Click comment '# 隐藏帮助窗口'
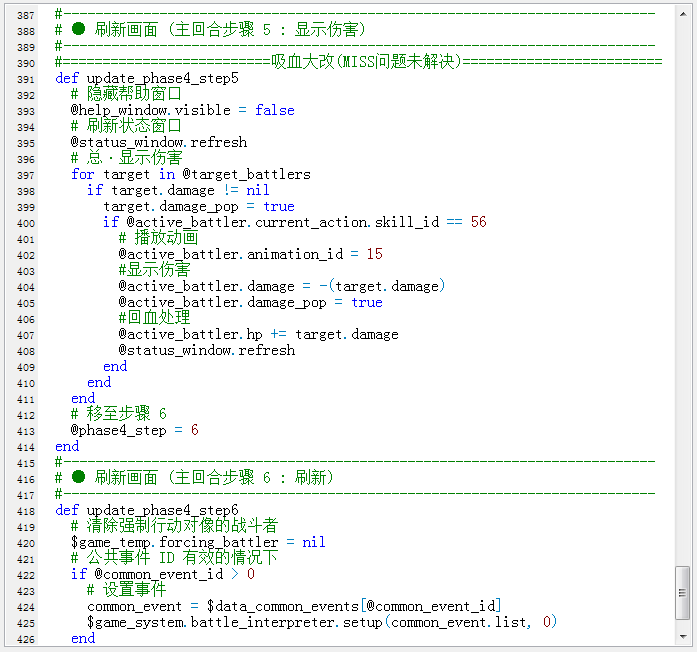697x652 pixels. [x=126, y=94]
